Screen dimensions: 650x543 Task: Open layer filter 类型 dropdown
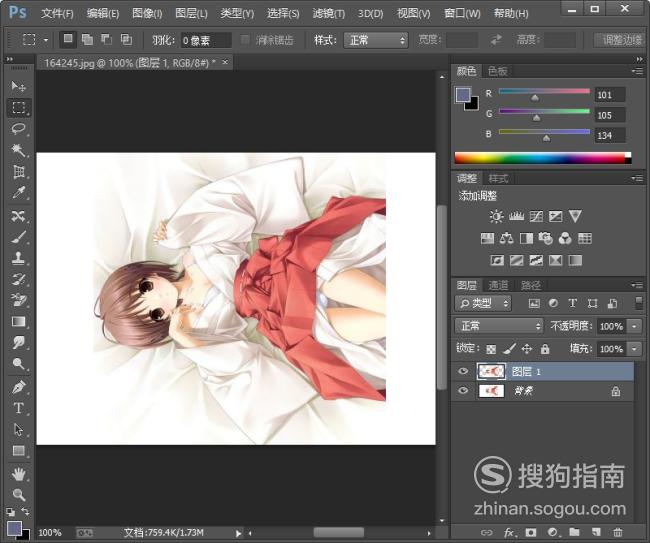click(x=483, y=303)
